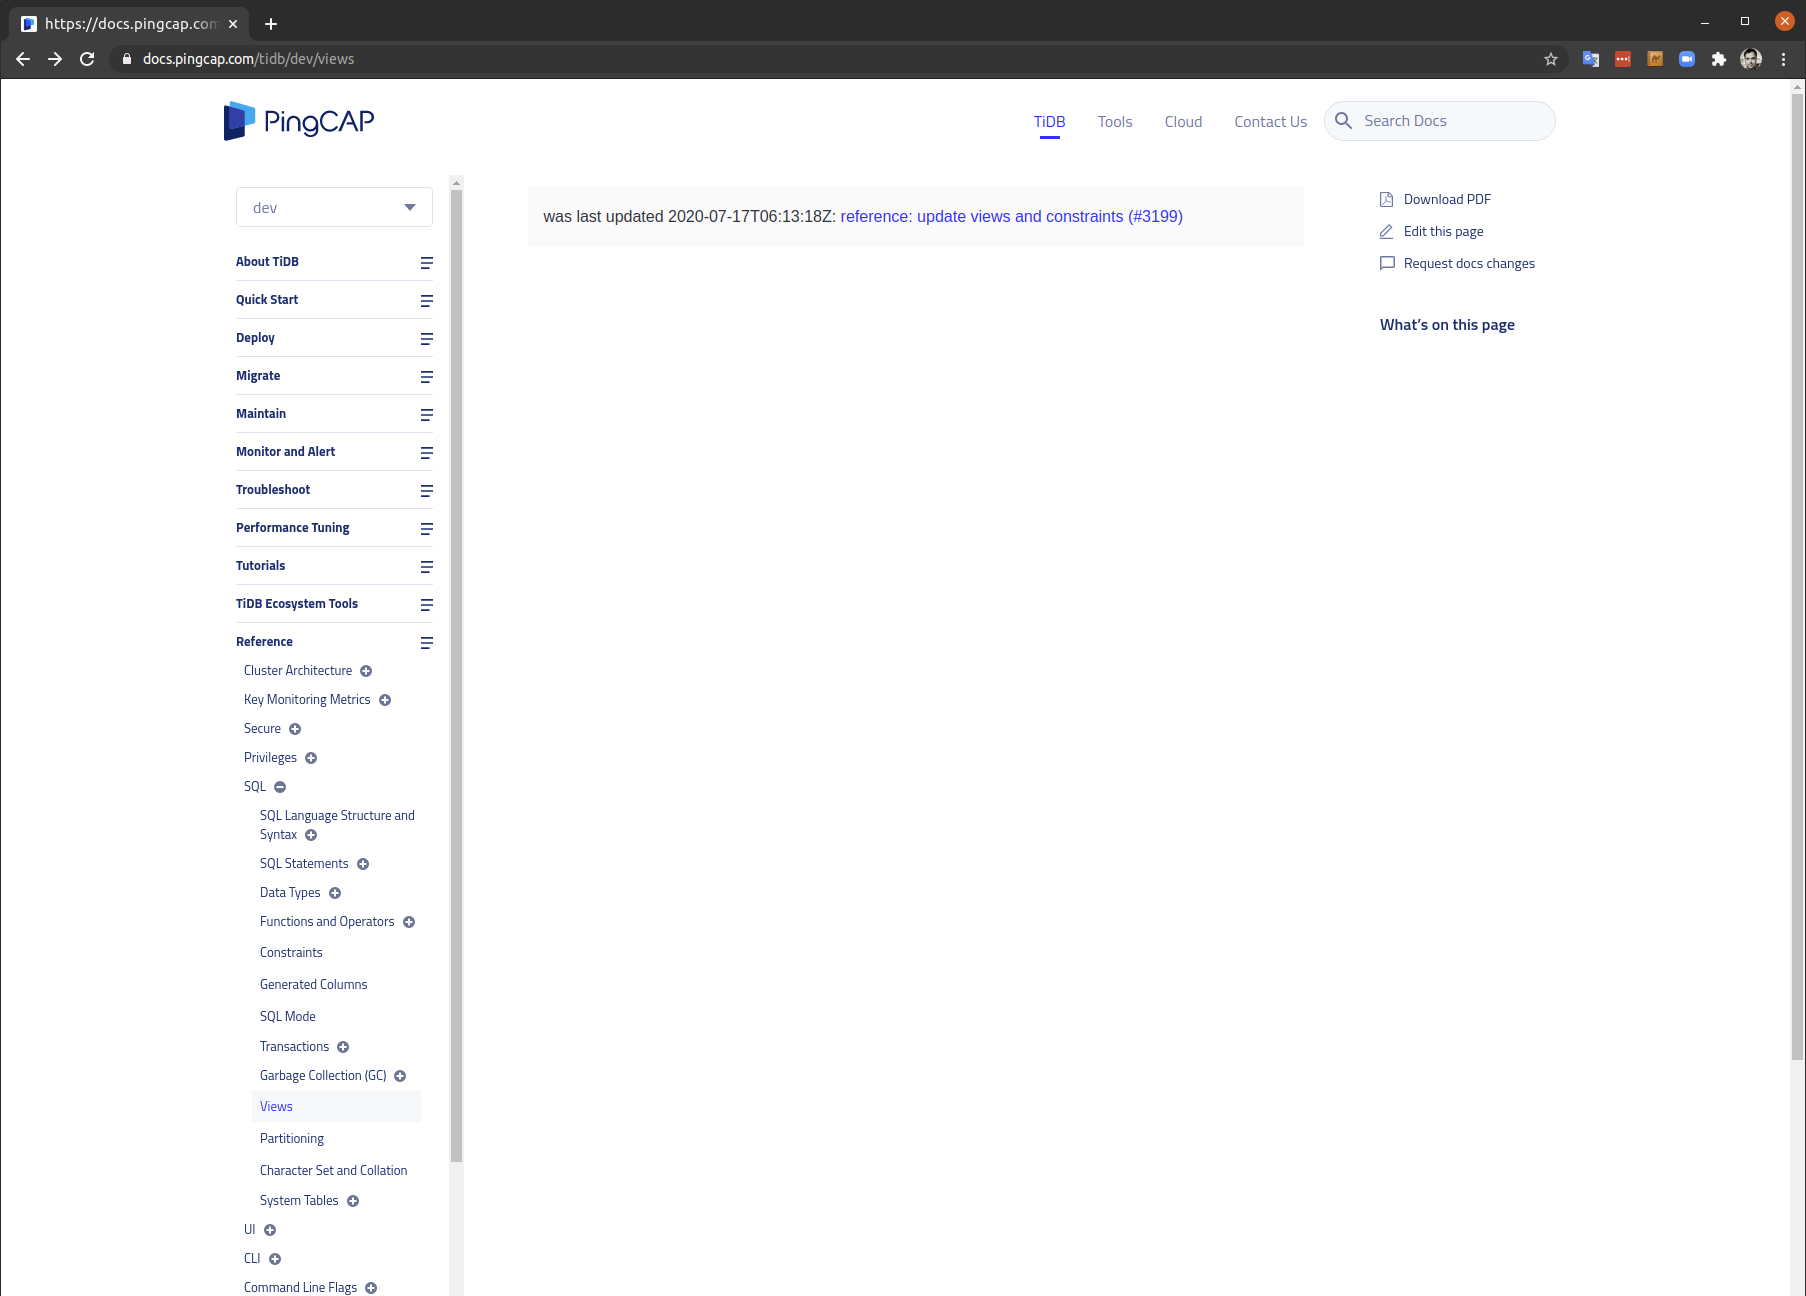Bookmark the page with the star icon

1551,59
